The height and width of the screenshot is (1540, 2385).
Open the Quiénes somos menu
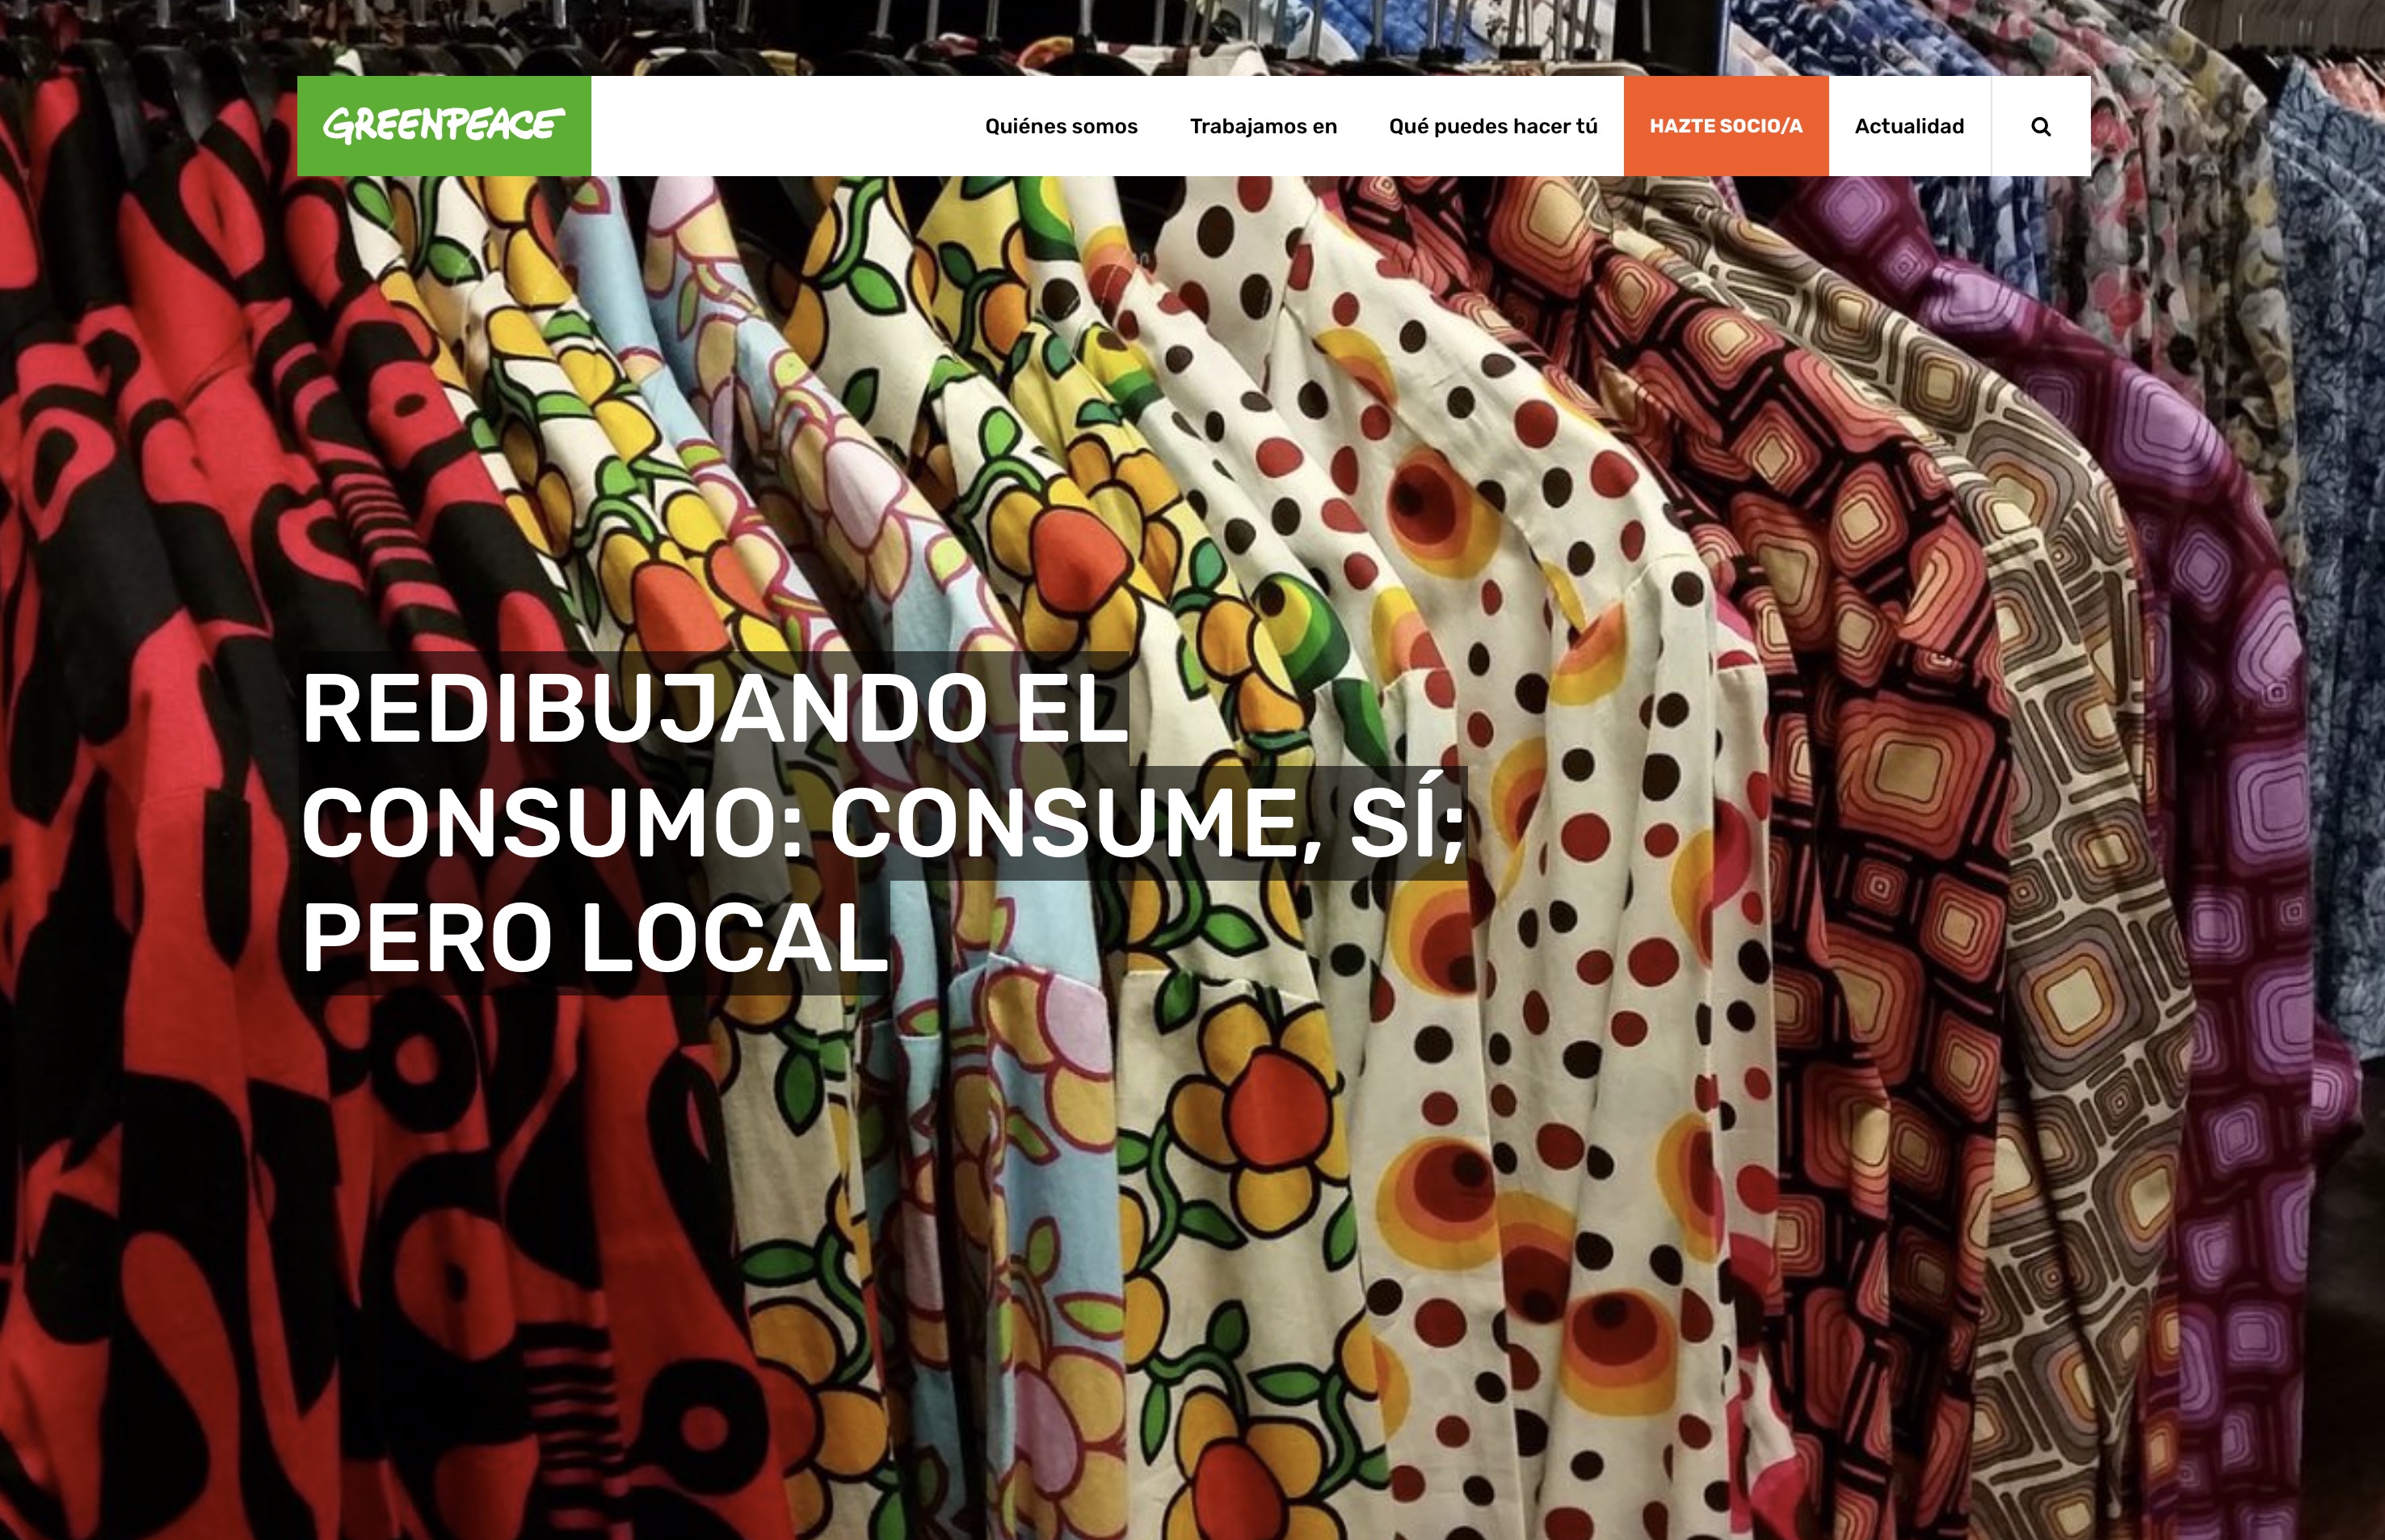point(1061,126)
